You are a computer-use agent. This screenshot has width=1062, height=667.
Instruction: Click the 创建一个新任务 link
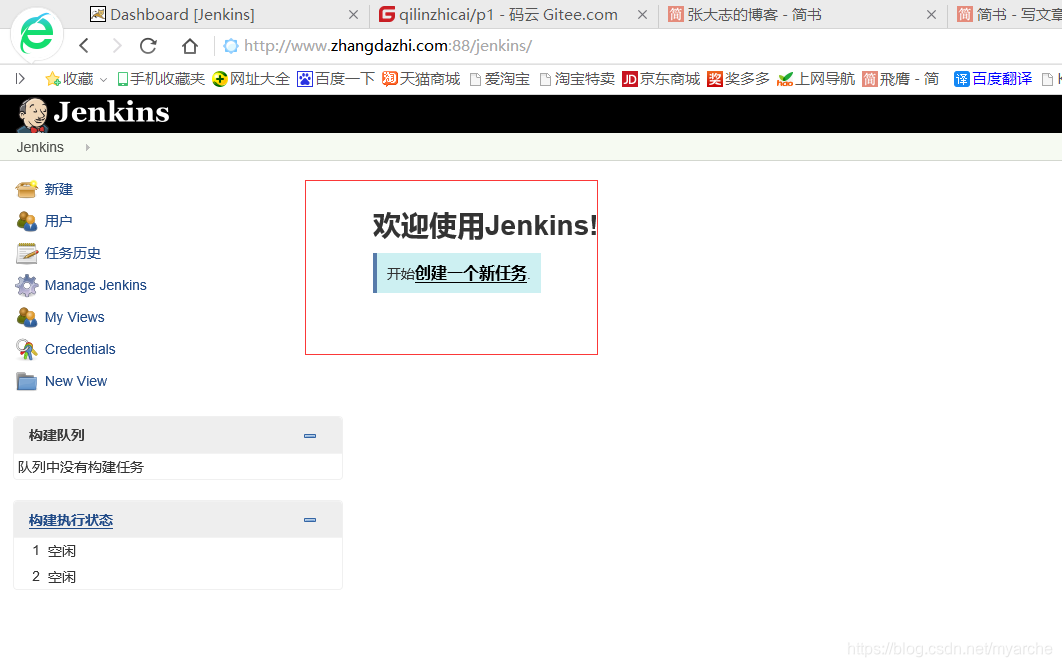471,274
